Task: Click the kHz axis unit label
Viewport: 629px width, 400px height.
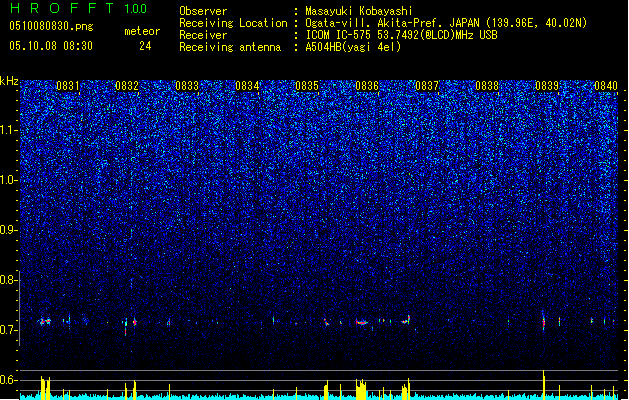Action: tap(9, 81)
